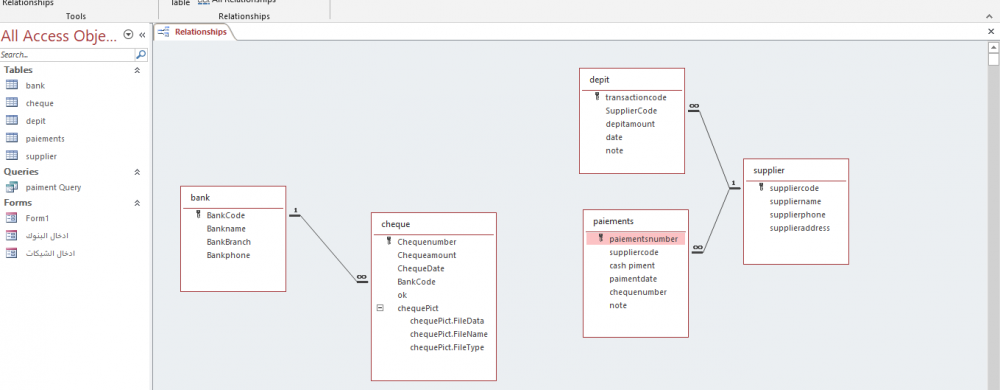Open the form ادخال البنوك
The width and height of the screenshot is (1000, 390).
click(47, 236)
